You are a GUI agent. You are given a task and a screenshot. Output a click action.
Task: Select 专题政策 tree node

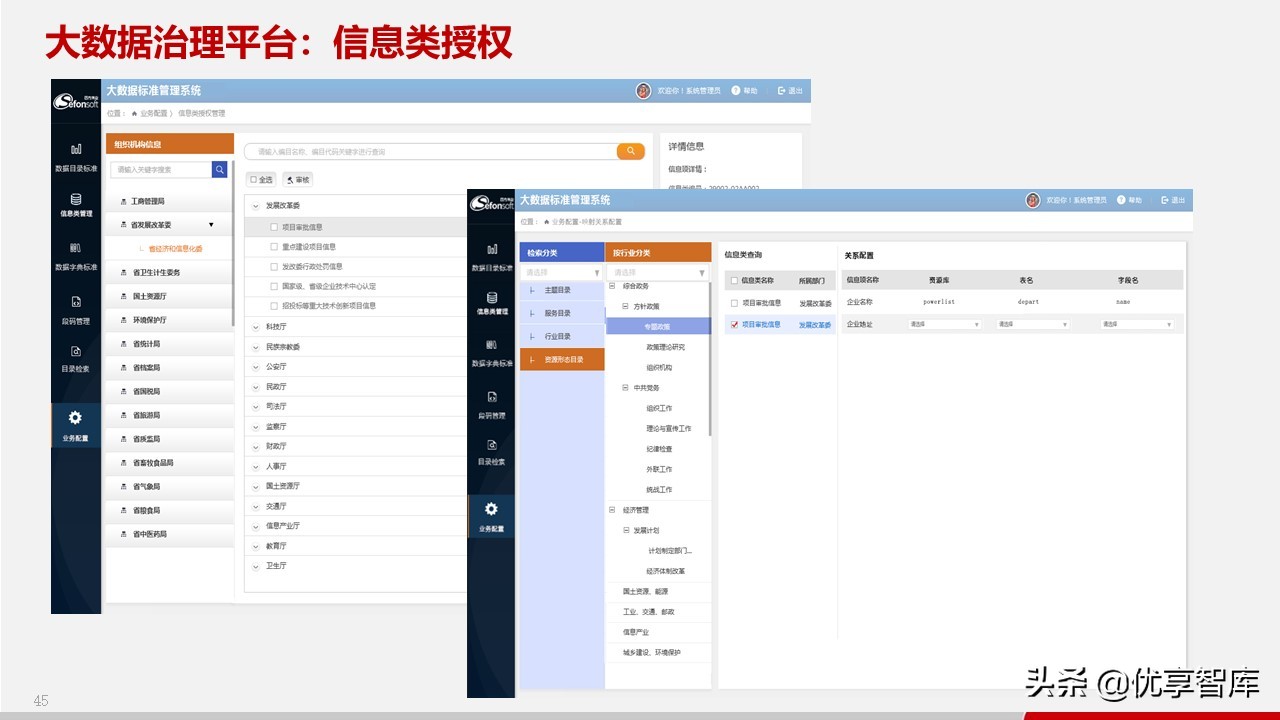tap(658, 327)
